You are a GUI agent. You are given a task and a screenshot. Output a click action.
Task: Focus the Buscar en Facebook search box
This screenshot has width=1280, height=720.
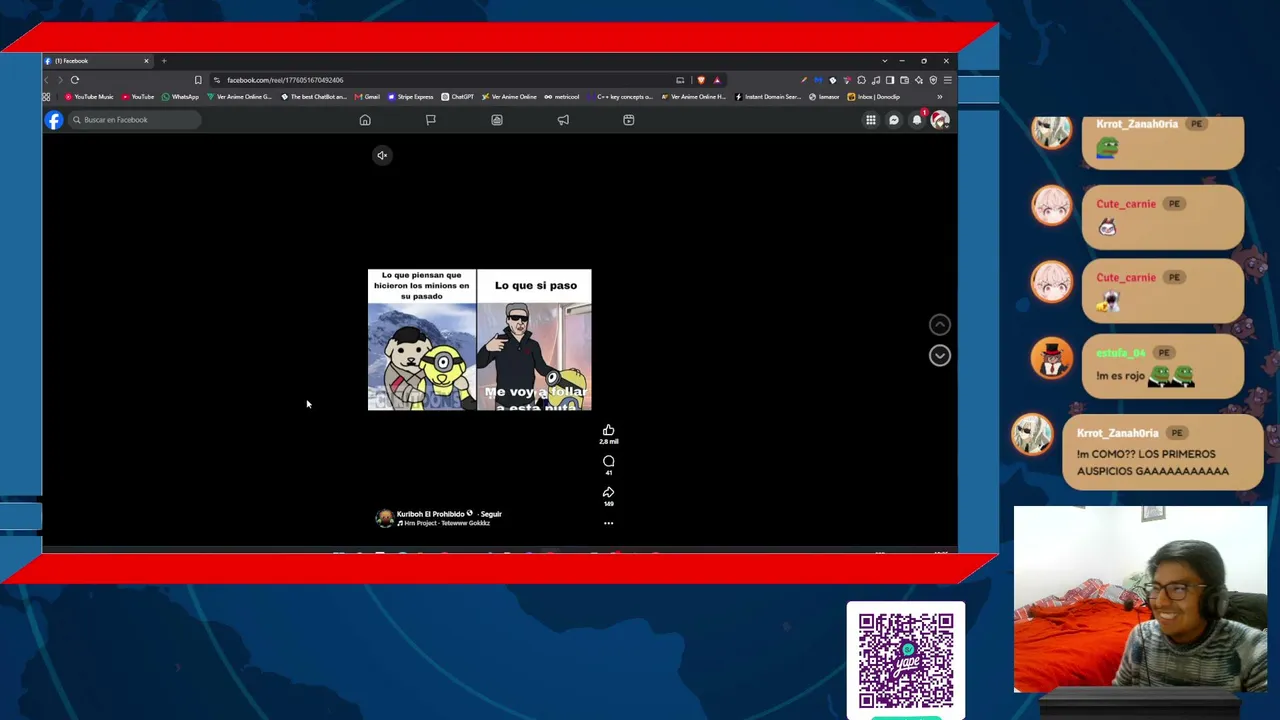[x=134, y=120]
